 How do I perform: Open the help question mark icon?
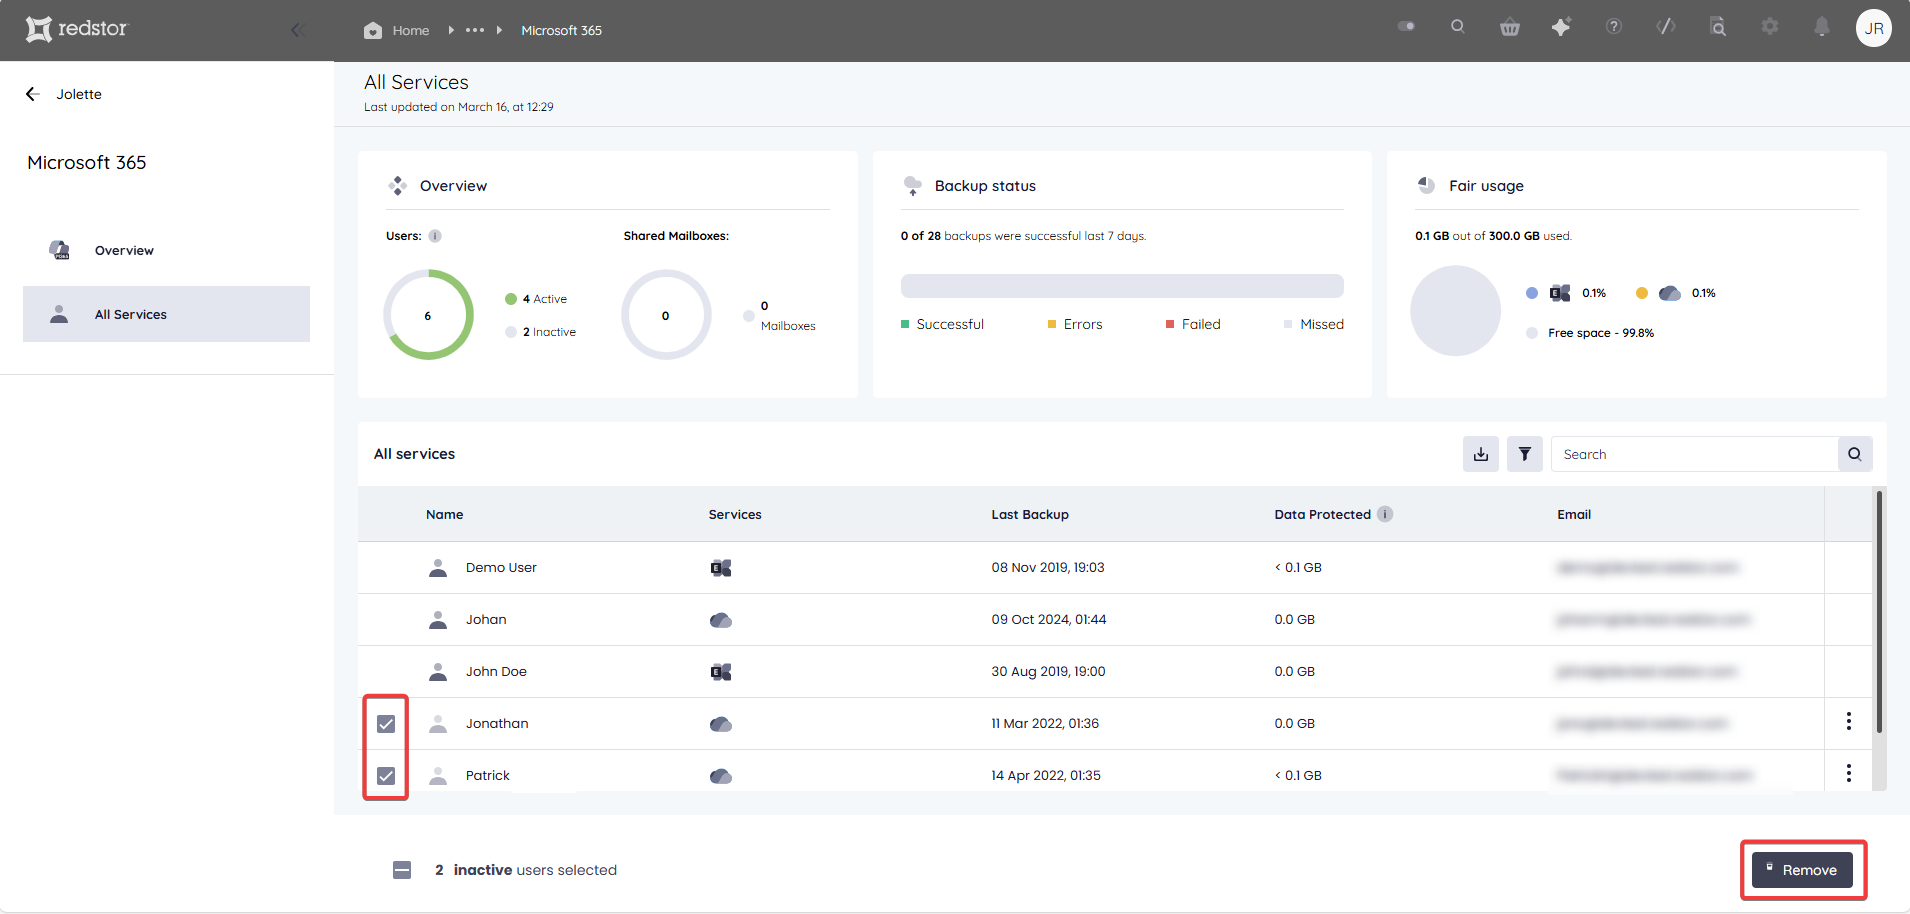tap(1614, 27)
